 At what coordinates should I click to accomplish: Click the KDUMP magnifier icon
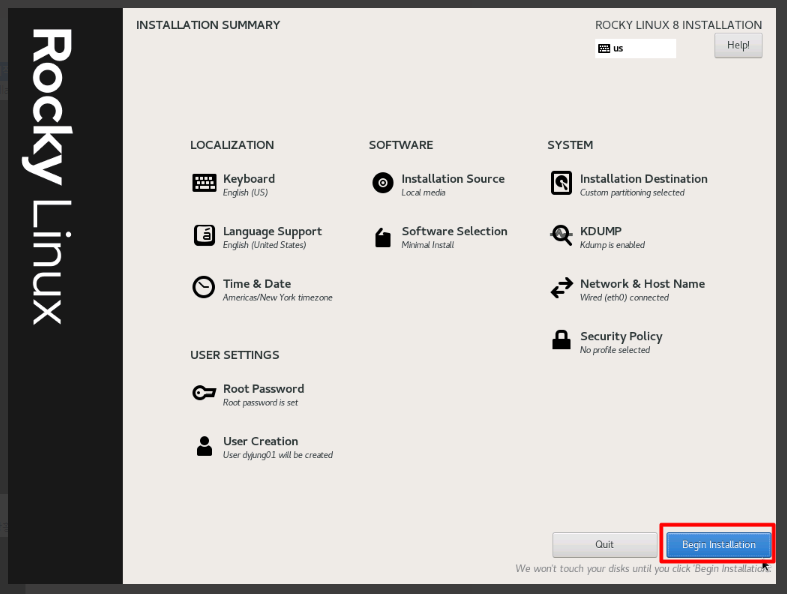[561, 235]
